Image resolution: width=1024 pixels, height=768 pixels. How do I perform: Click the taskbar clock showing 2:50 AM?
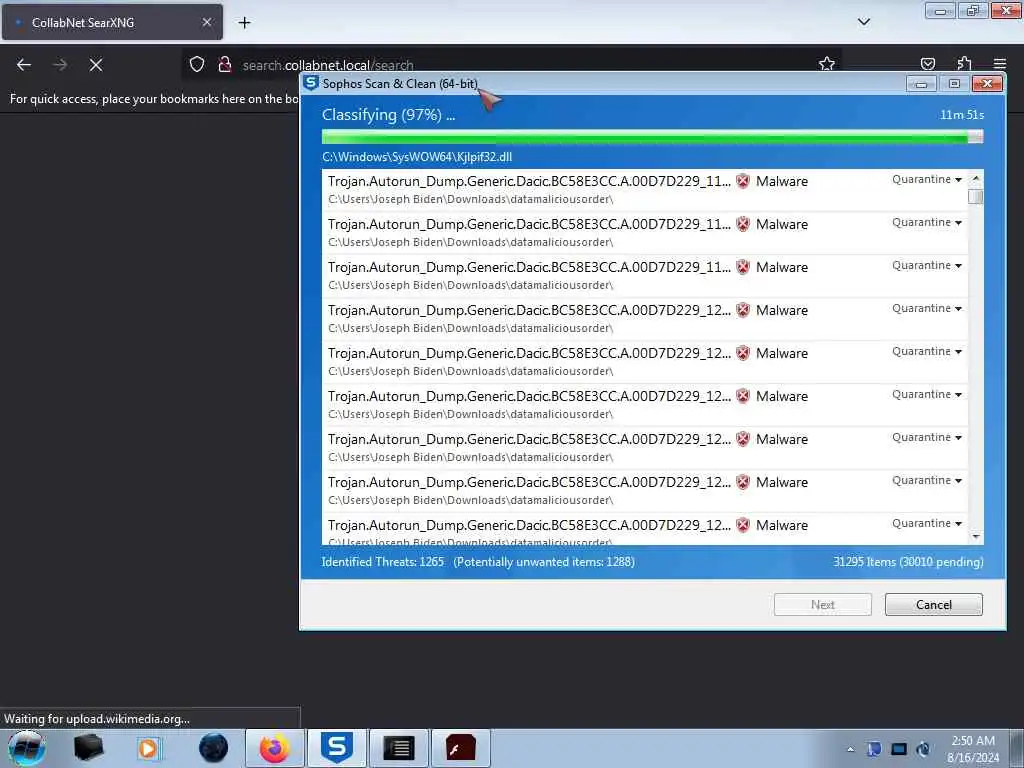click(x=972, y=749)
